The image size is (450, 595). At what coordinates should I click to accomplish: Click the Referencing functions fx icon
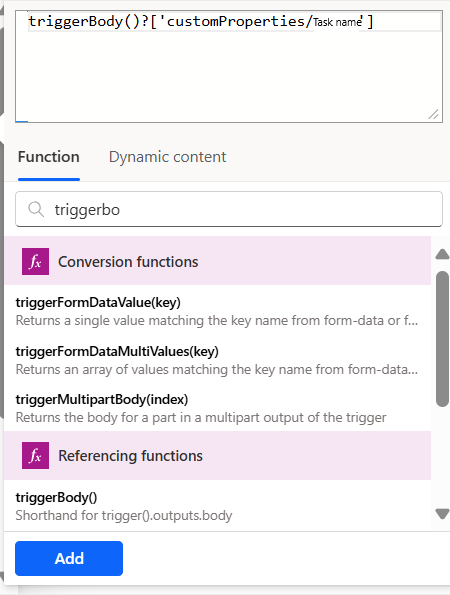(35, 455)
